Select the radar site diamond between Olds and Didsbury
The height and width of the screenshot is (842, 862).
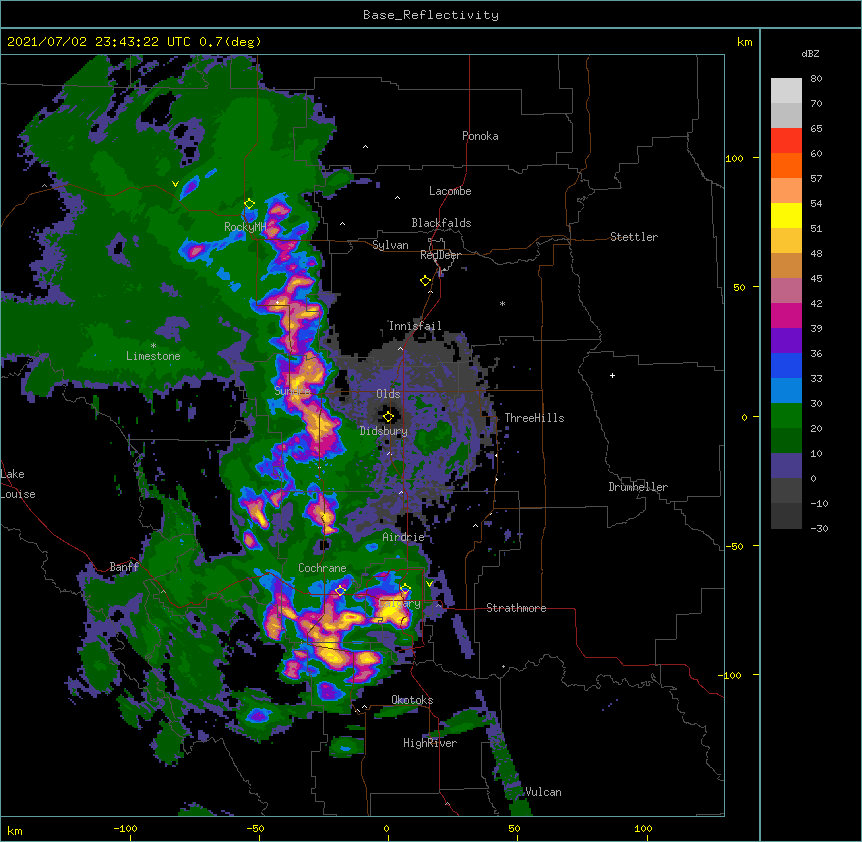click(x=388, y=416)
